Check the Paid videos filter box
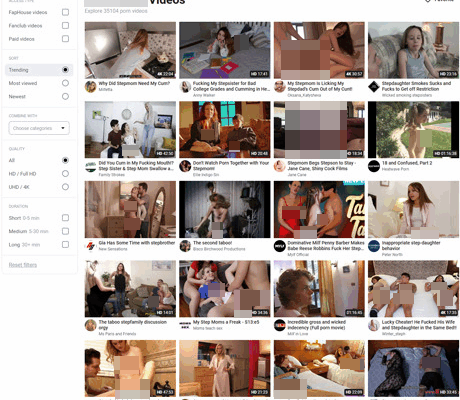460x400 pixels. (x=65, y=39)
